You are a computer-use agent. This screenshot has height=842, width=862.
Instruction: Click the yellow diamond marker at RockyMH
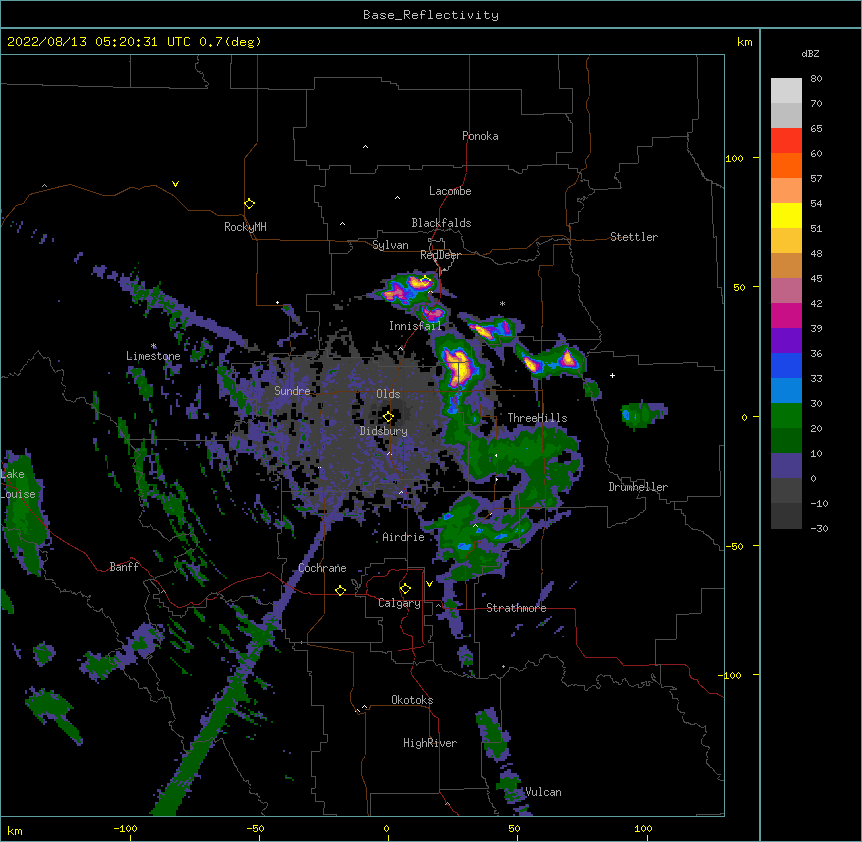[249, 204]
